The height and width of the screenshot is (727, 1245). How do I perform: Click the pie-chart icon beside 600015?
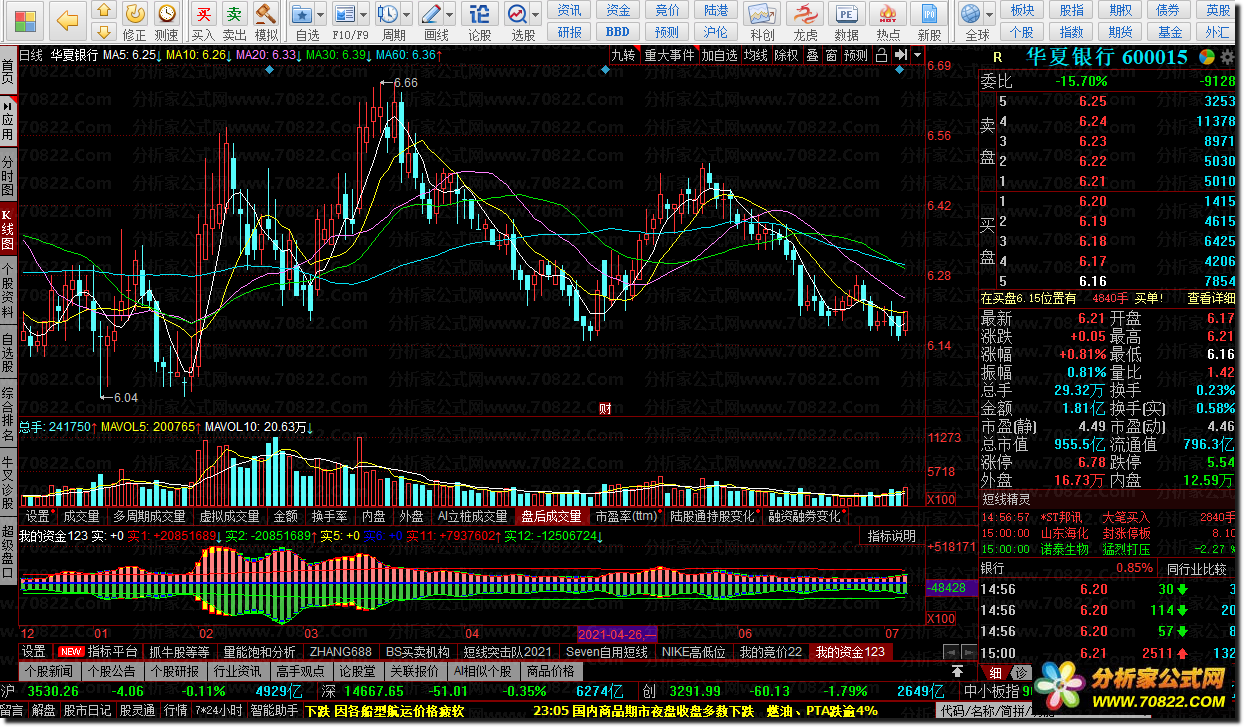point(1208,57)
